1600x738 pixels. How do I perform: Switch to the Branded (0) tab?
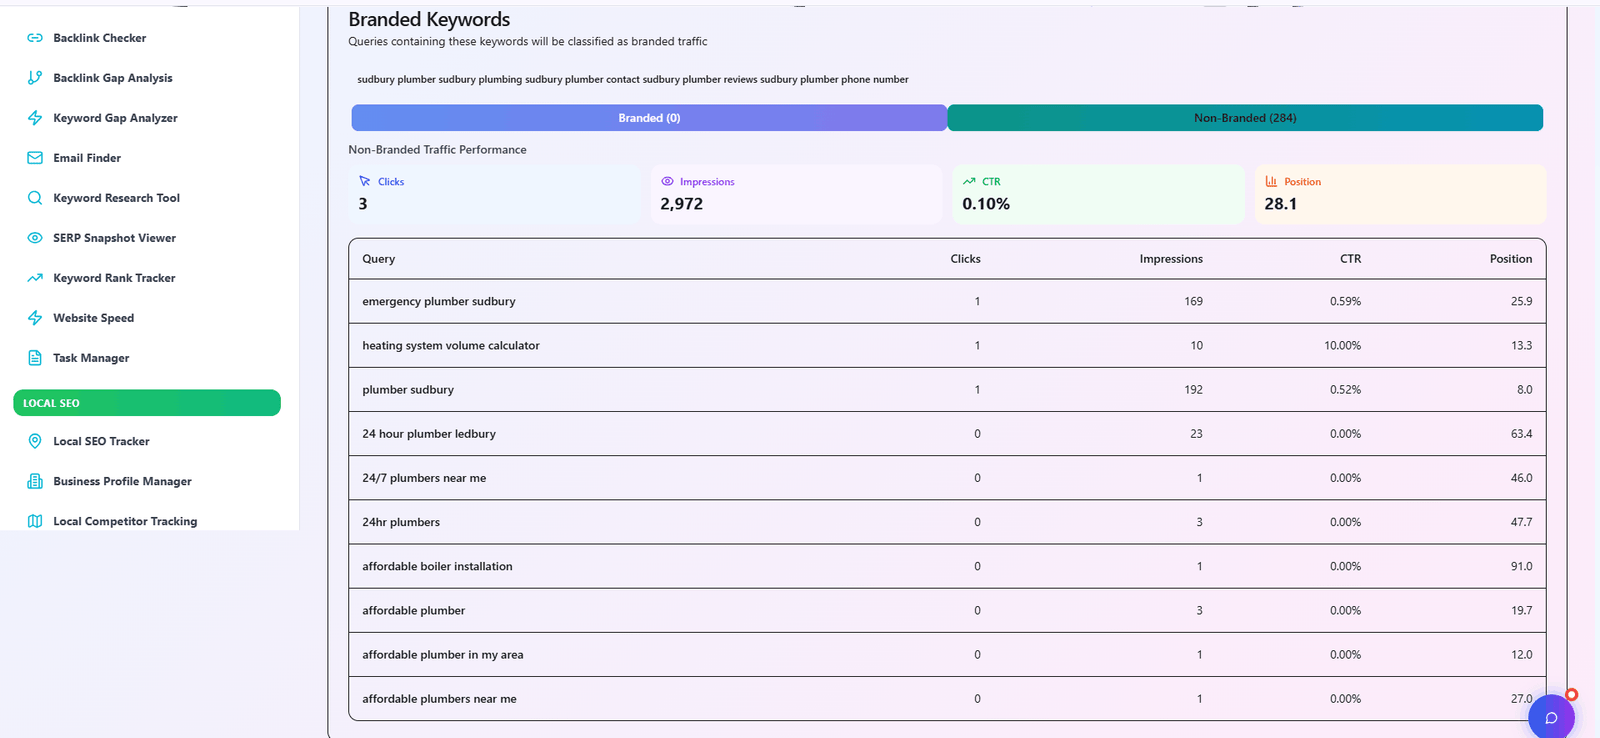649,118
